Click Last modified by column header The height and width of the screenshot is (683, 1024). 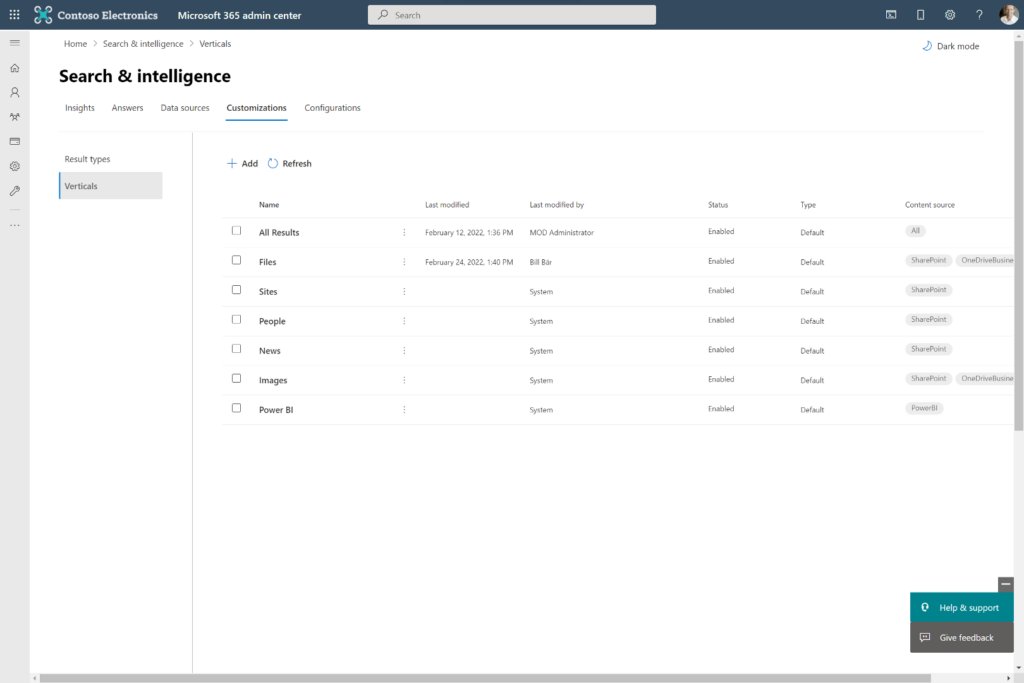tap(556, 204)
